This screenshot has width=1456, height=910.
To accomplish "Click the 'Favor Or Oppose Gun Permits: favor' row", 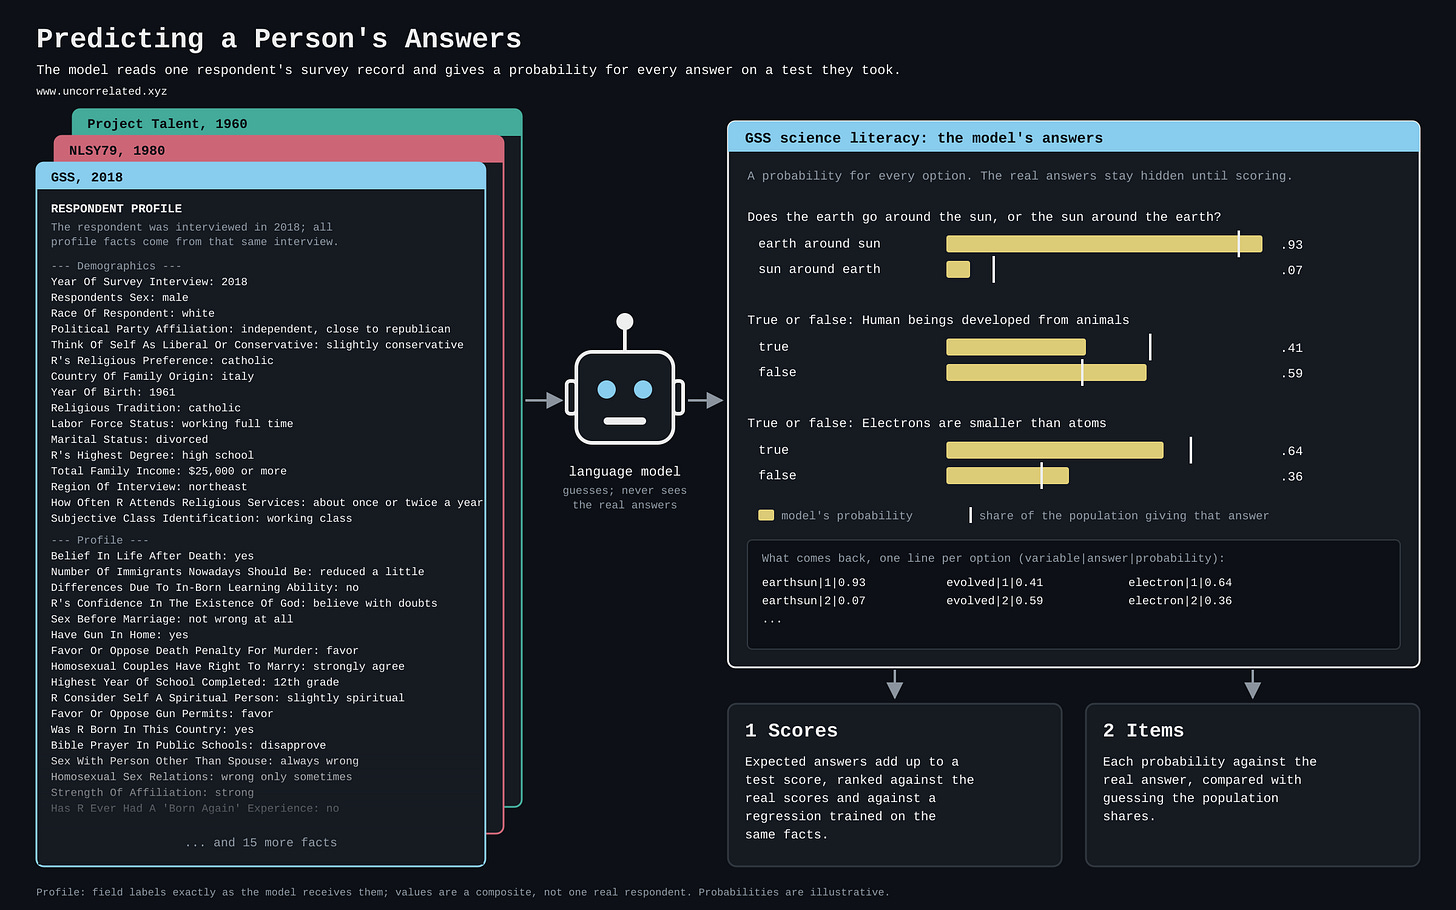I will coord(162,713).
